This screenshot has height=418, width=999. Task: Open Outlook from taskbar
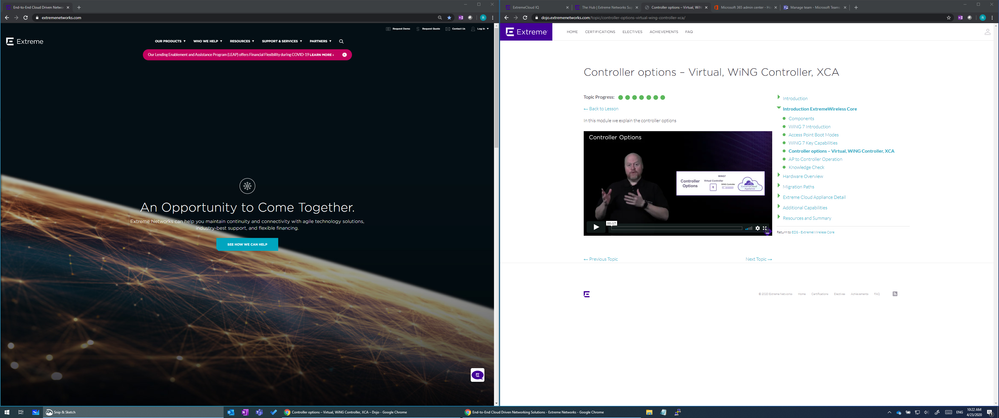231,412
